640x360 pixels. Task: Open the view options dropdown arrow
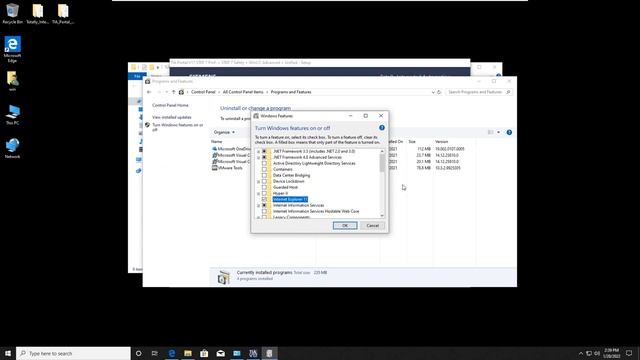point(498,132)
